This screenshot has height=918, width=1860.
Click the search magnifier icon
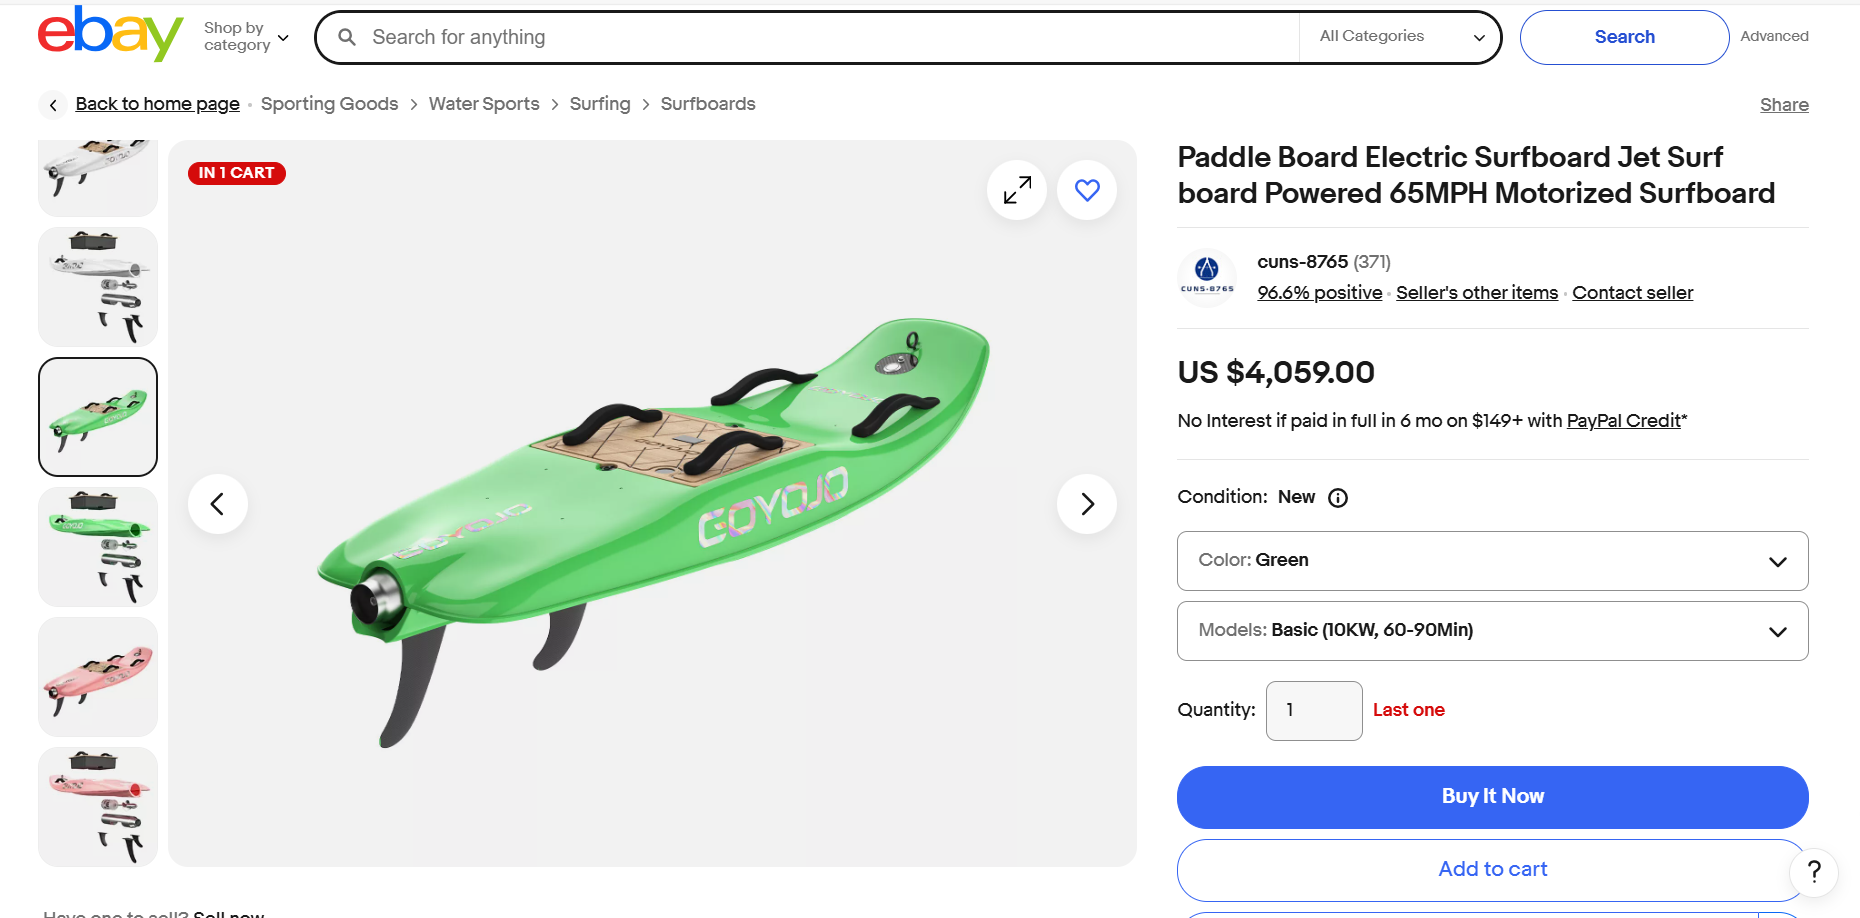(346, 37)
